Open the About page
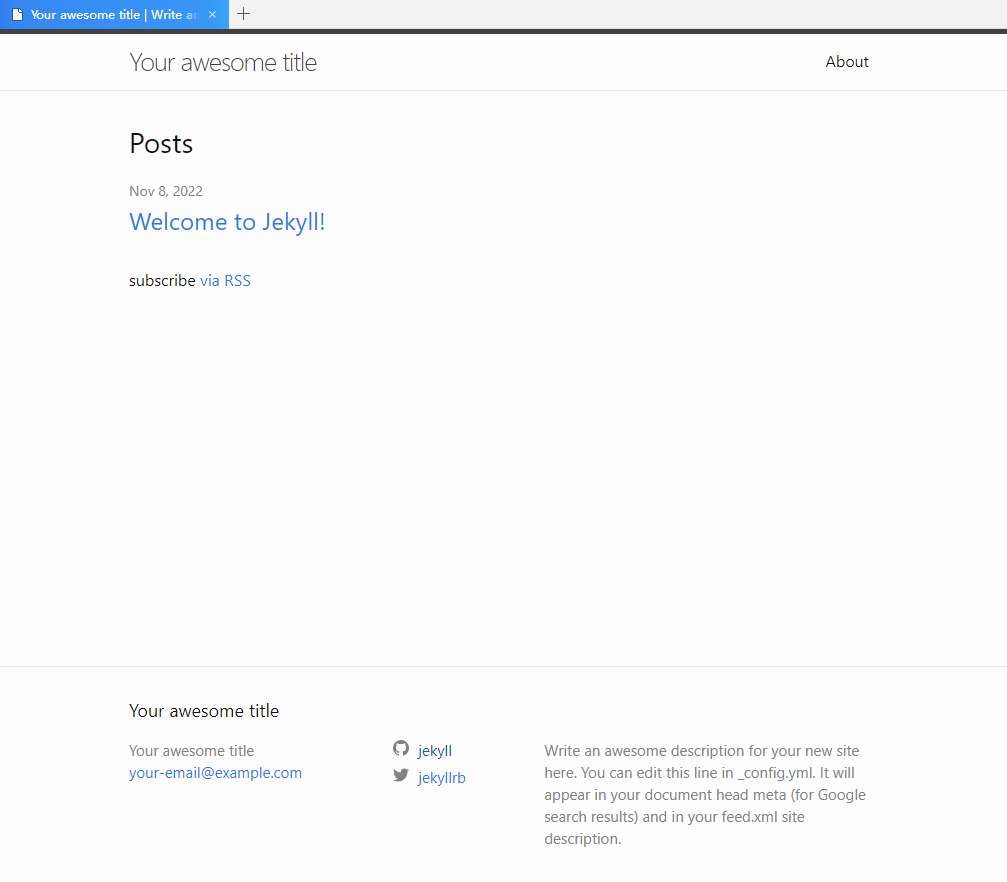The image size is (1007, 882). [x=847, y=61]
